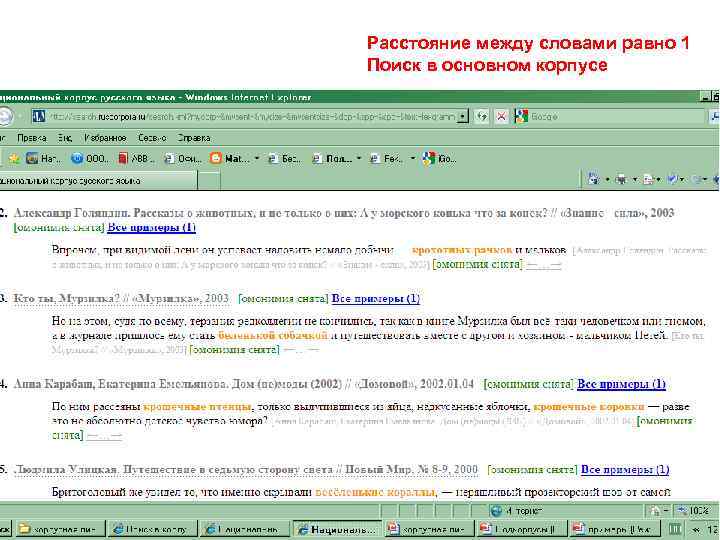Open 'Все примеры (1)' for Людмила Улицкая entry

click(x=625, y=470)
